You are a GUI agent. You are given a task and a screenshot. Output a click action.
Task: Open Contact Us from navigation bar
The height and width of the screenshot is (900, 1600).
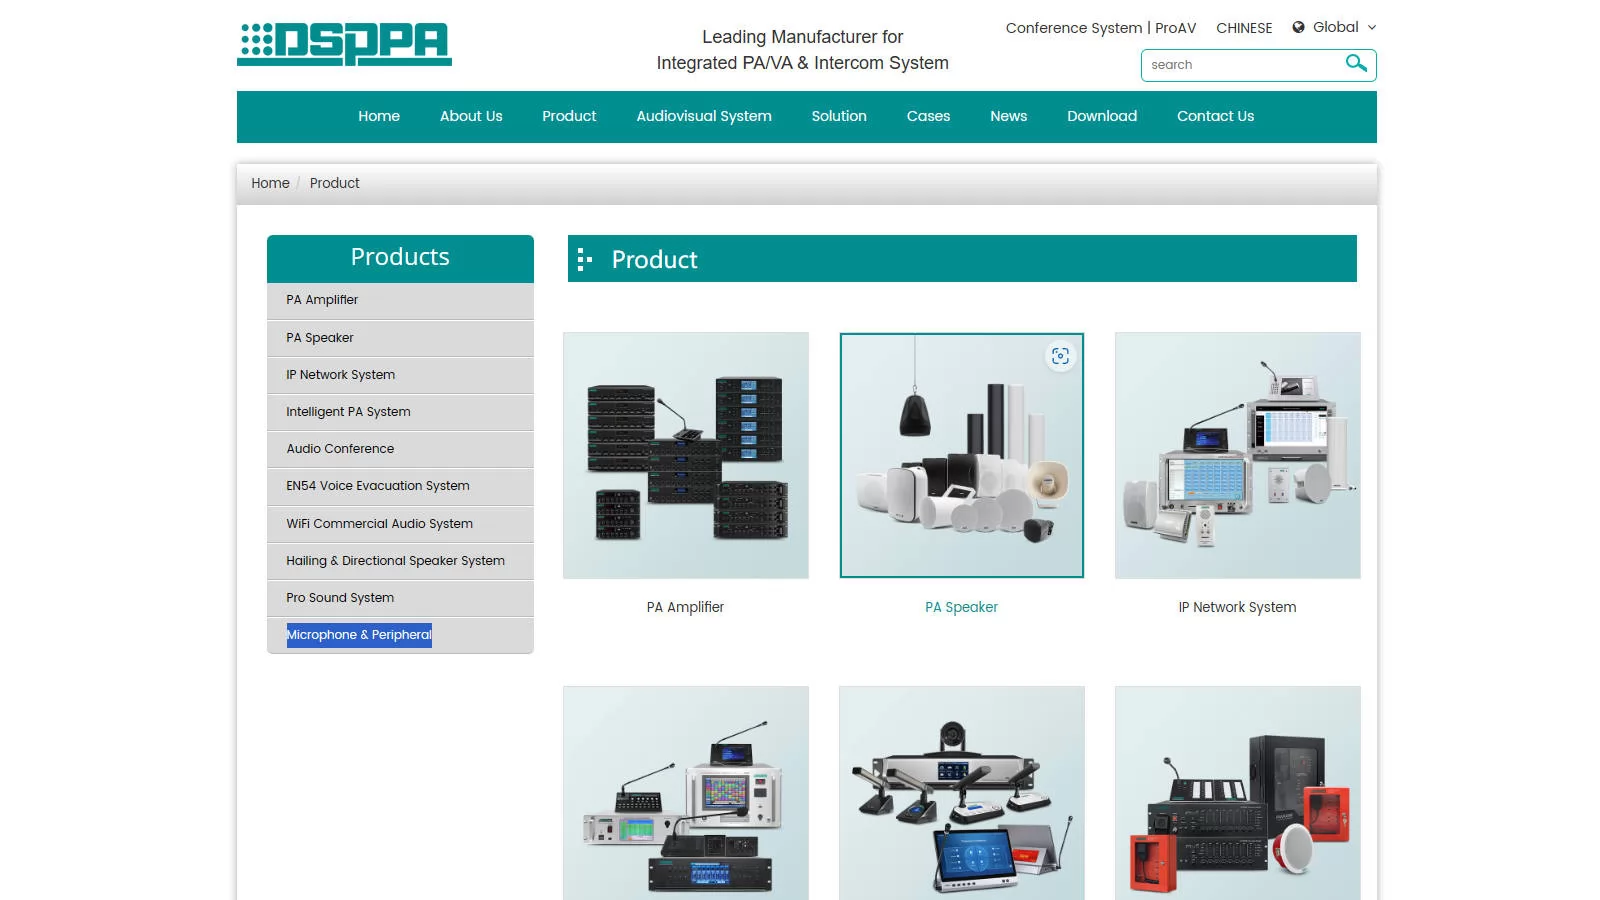(x=1214, y=116)
